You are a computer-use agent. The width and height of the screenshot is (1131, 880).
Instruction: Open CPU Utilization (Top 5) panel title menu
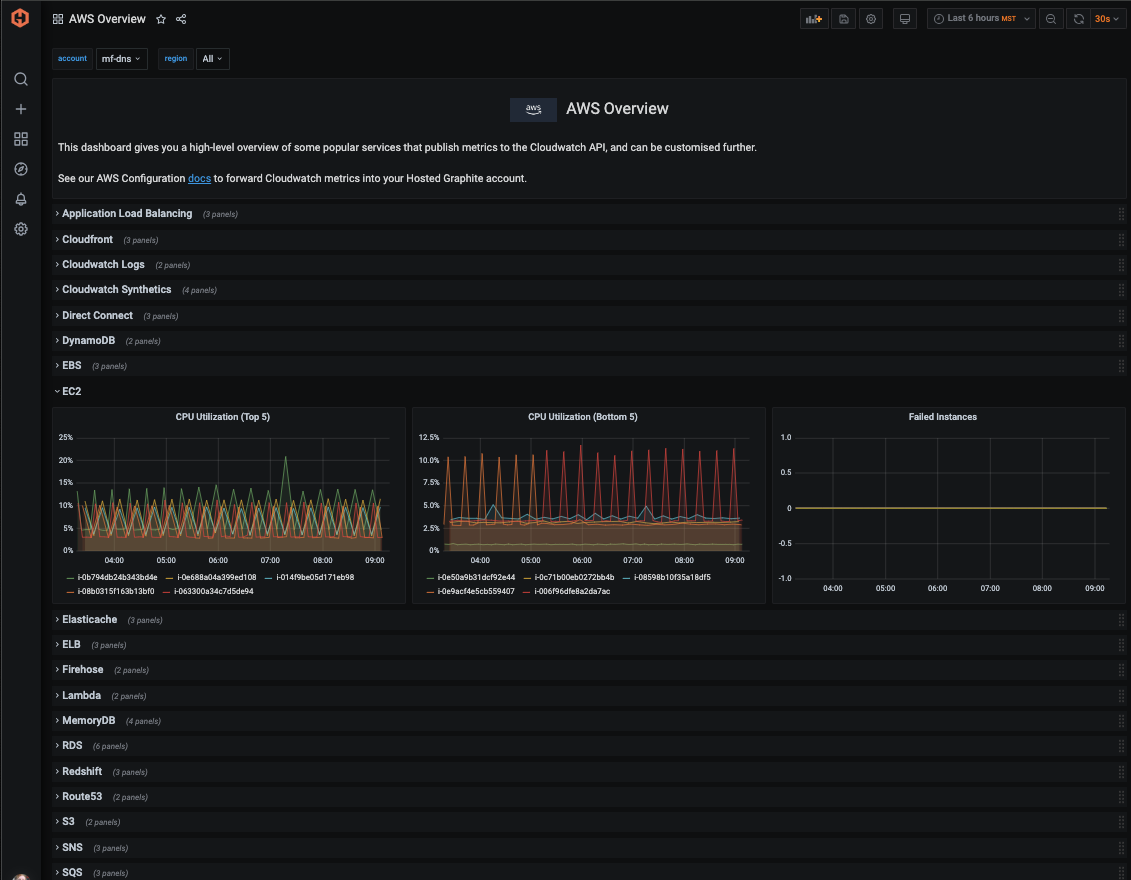point(222,417)
